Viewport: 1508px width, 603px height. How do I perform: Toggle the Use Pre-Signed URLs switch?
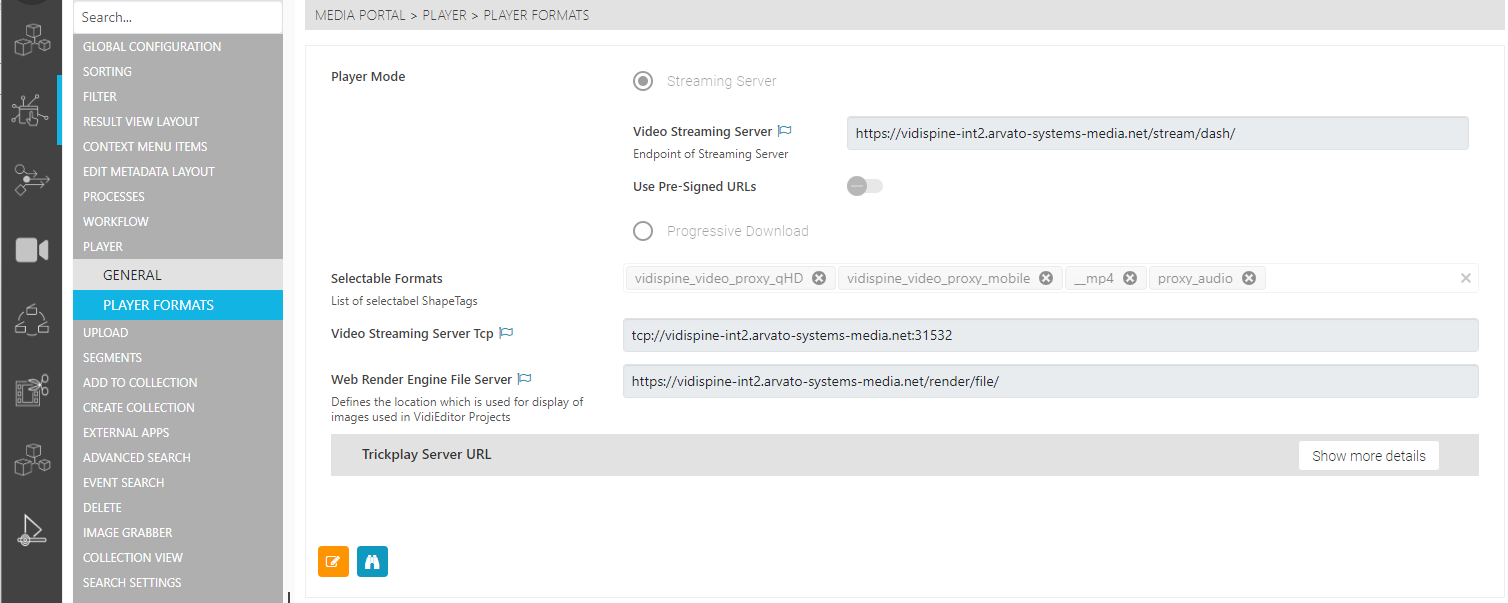coord(864,186)
